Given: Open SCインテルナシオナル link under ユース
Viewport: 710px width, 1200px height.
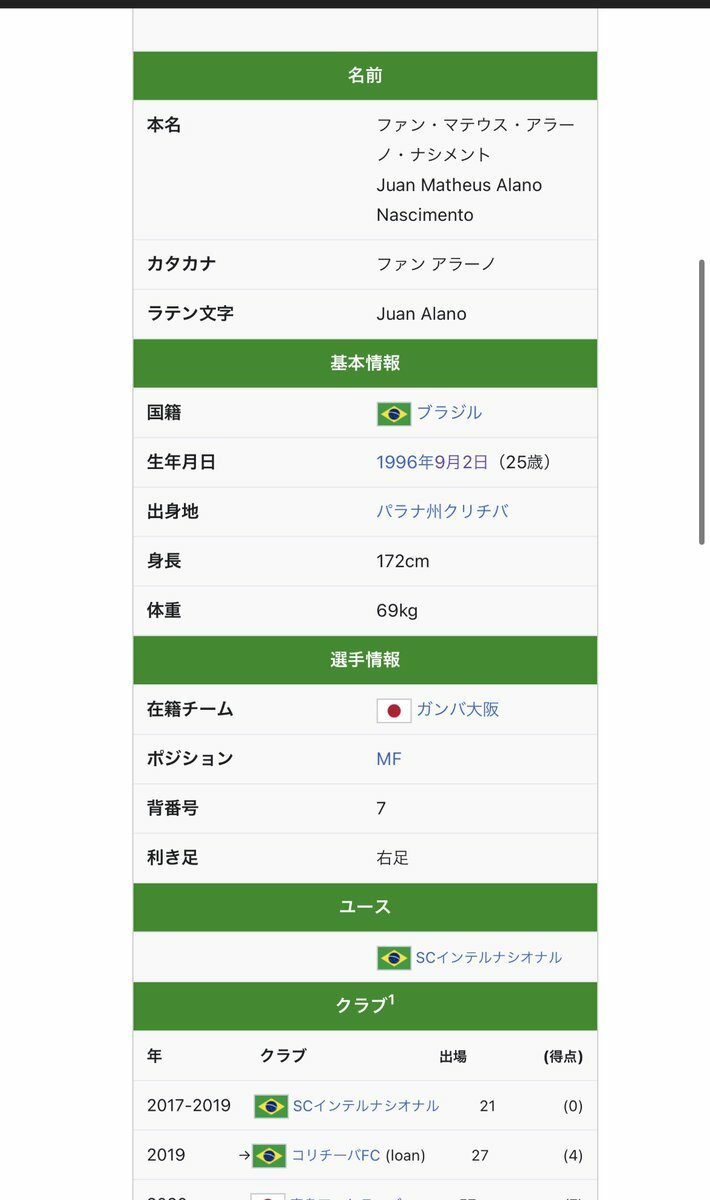Looking at the screenshot, I should pyautogui.click(x=489, y=957).
